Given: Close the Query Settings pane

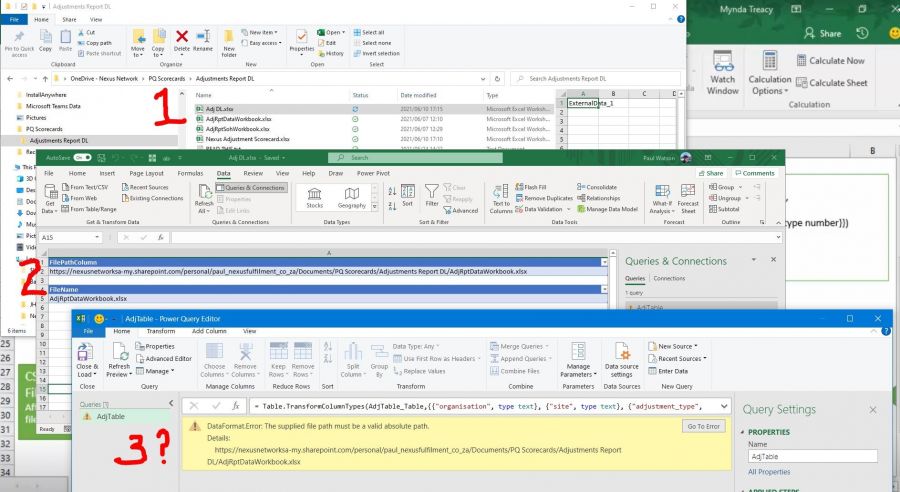Looking at the screenshot, I should (872, 410).
